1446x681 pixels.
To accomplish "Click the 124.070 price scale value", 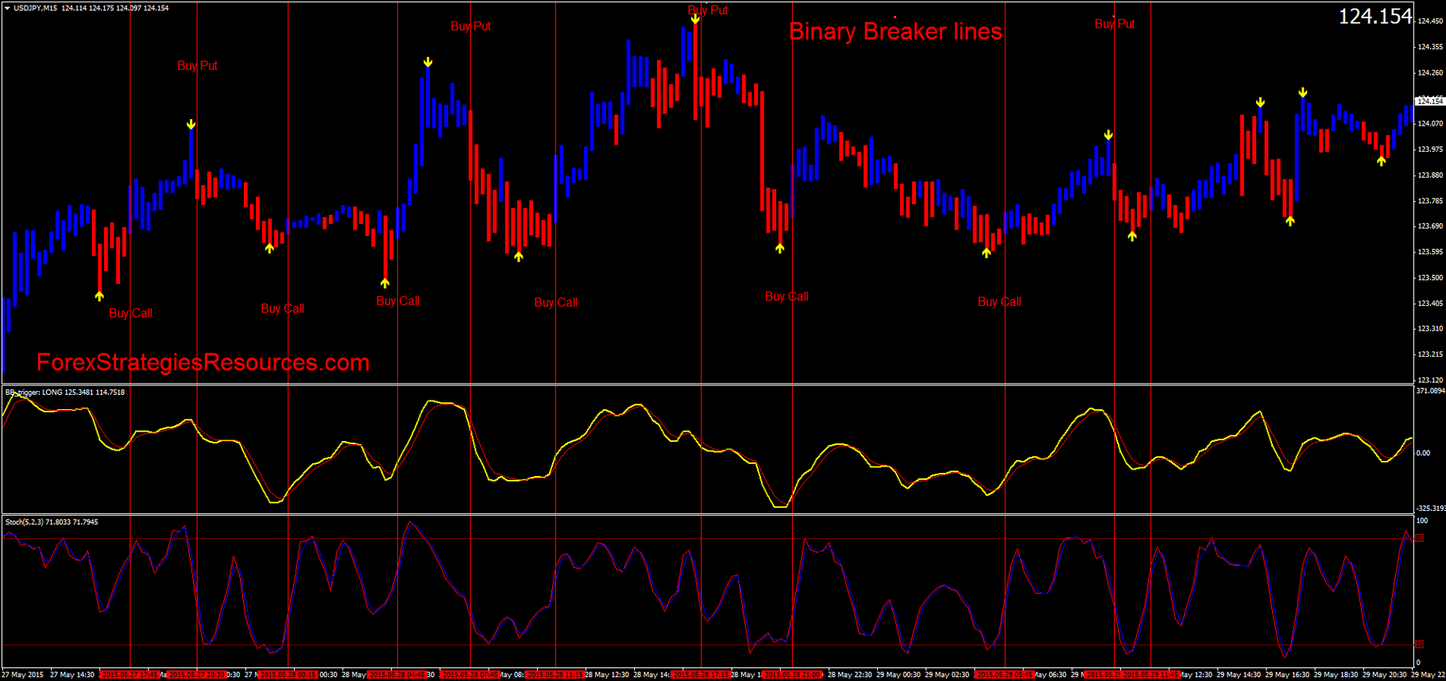I will [1430, 123].
